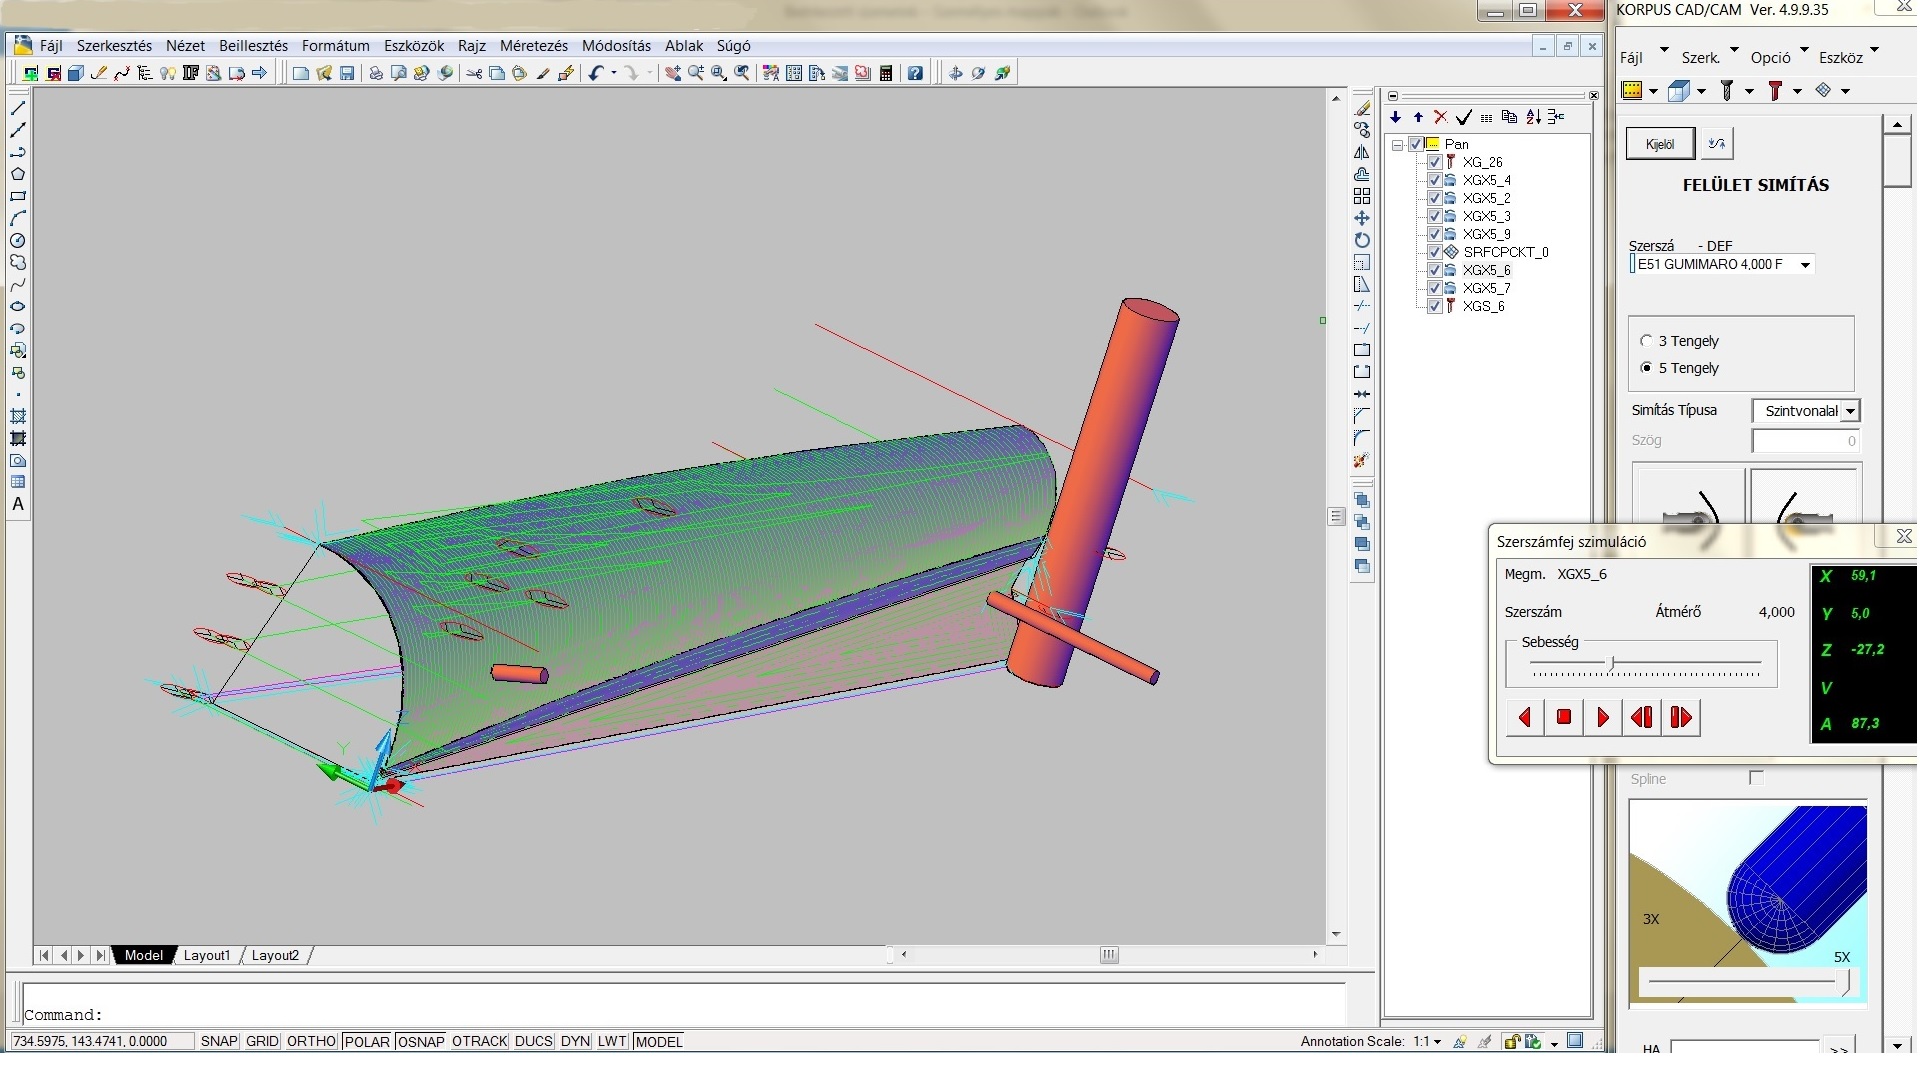Collapse the Pan tree node
This screenshot has width=1920, height=1070.
[x=1398, y=145]
